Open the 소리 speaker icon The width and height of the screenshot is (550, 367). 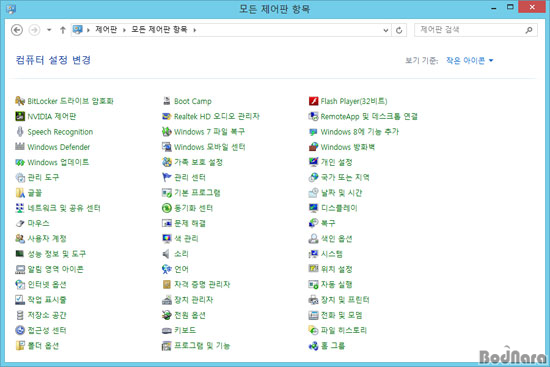(167, 254)
